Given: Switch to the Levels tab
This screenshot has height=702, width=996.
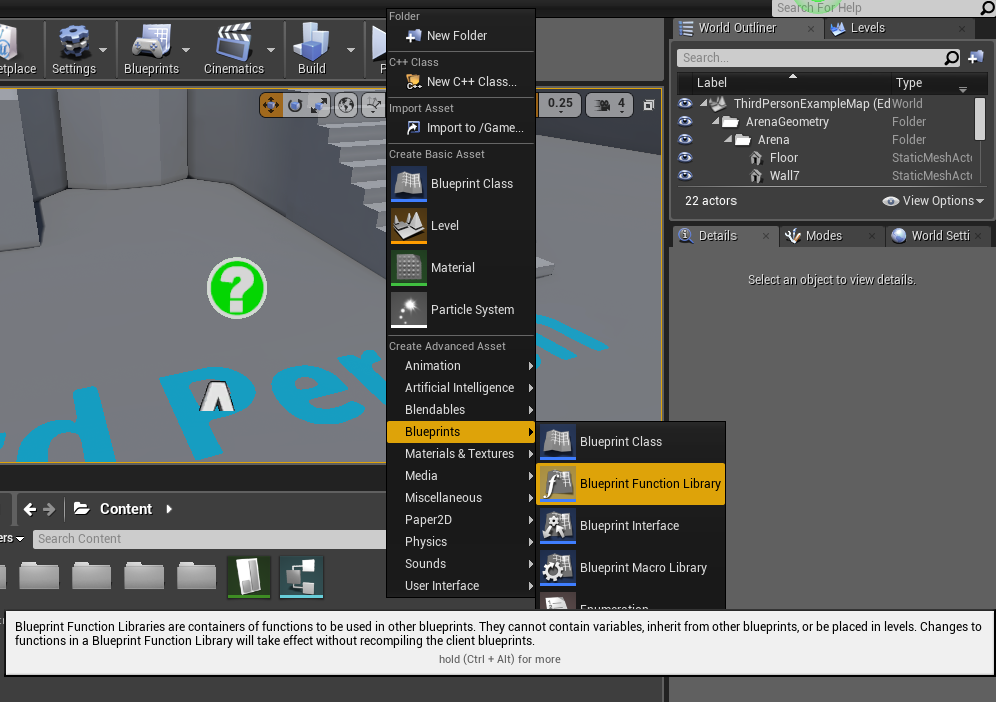Looking at the screenshot, I should pyautogui.click(x=898, y=28).
